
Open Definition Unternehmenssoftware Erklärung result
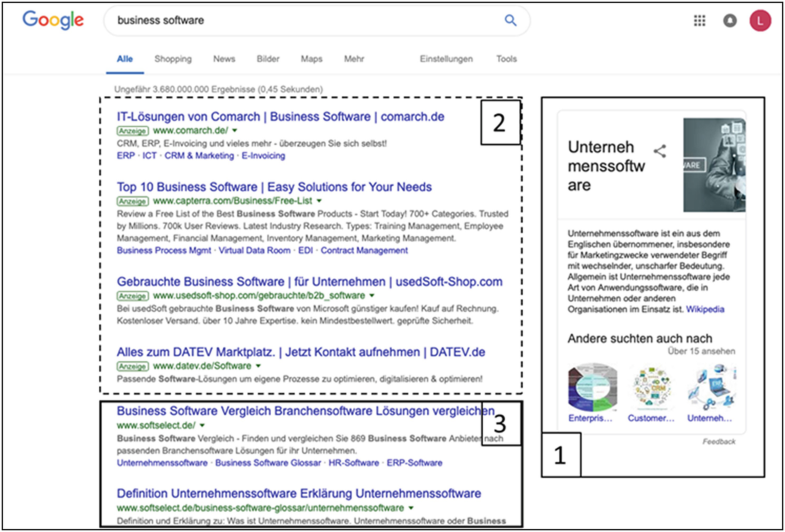pyautogui.click(x=299, y=493)
